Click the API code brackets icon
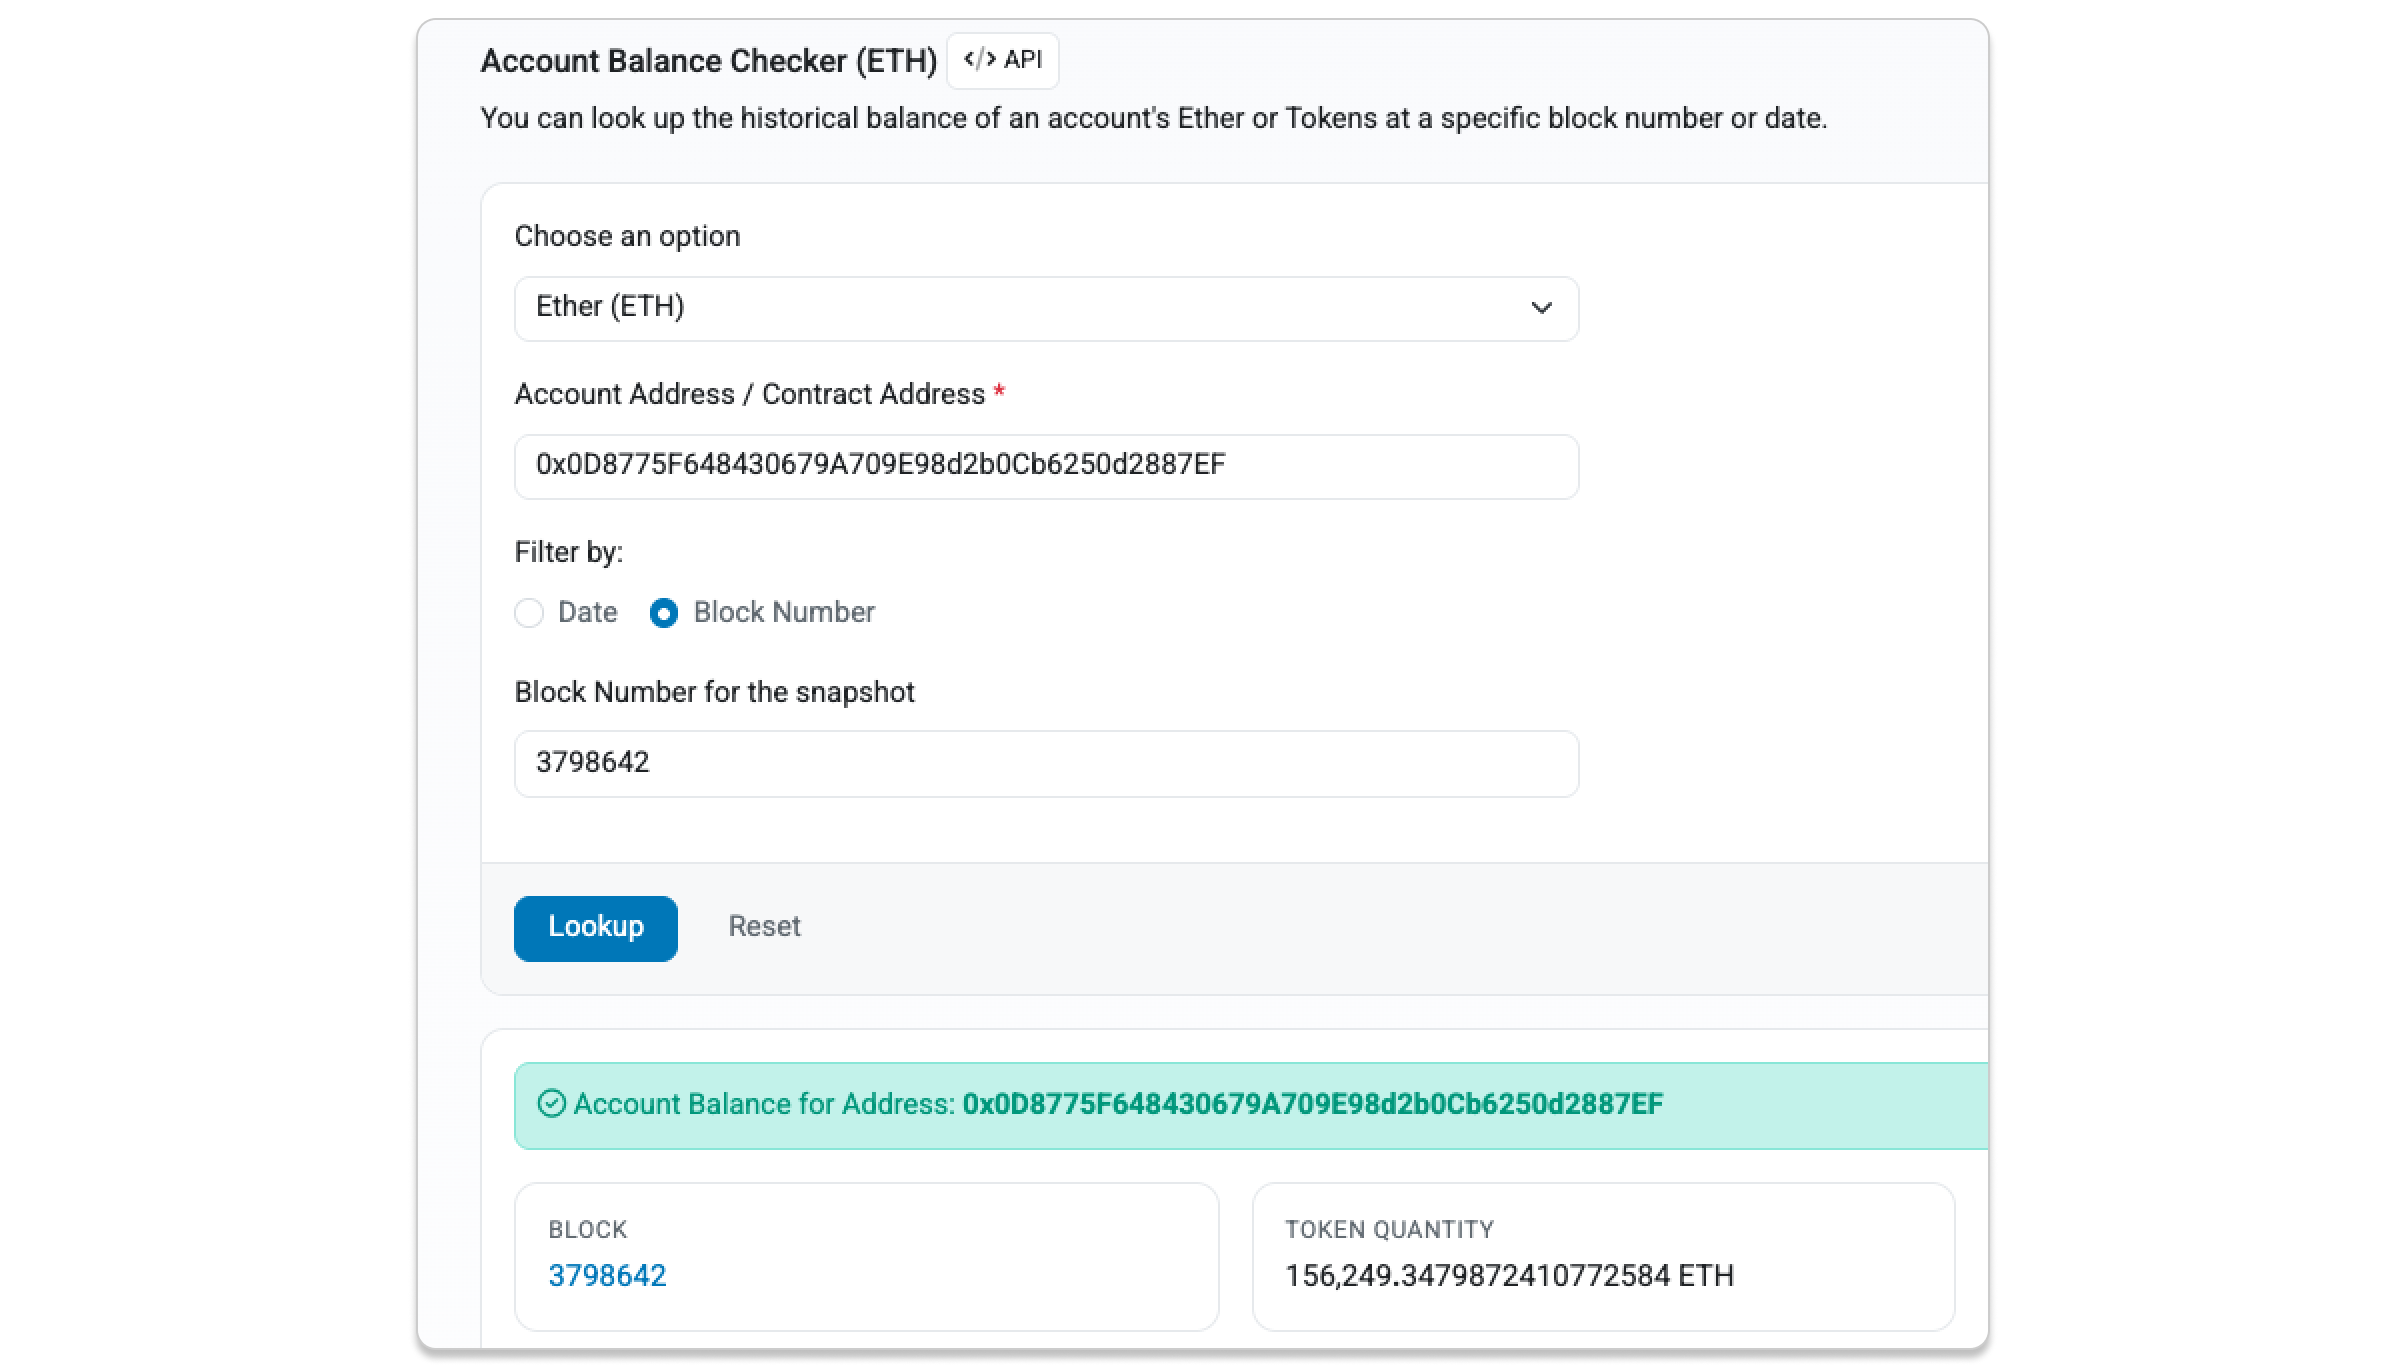 pos(979,60)
